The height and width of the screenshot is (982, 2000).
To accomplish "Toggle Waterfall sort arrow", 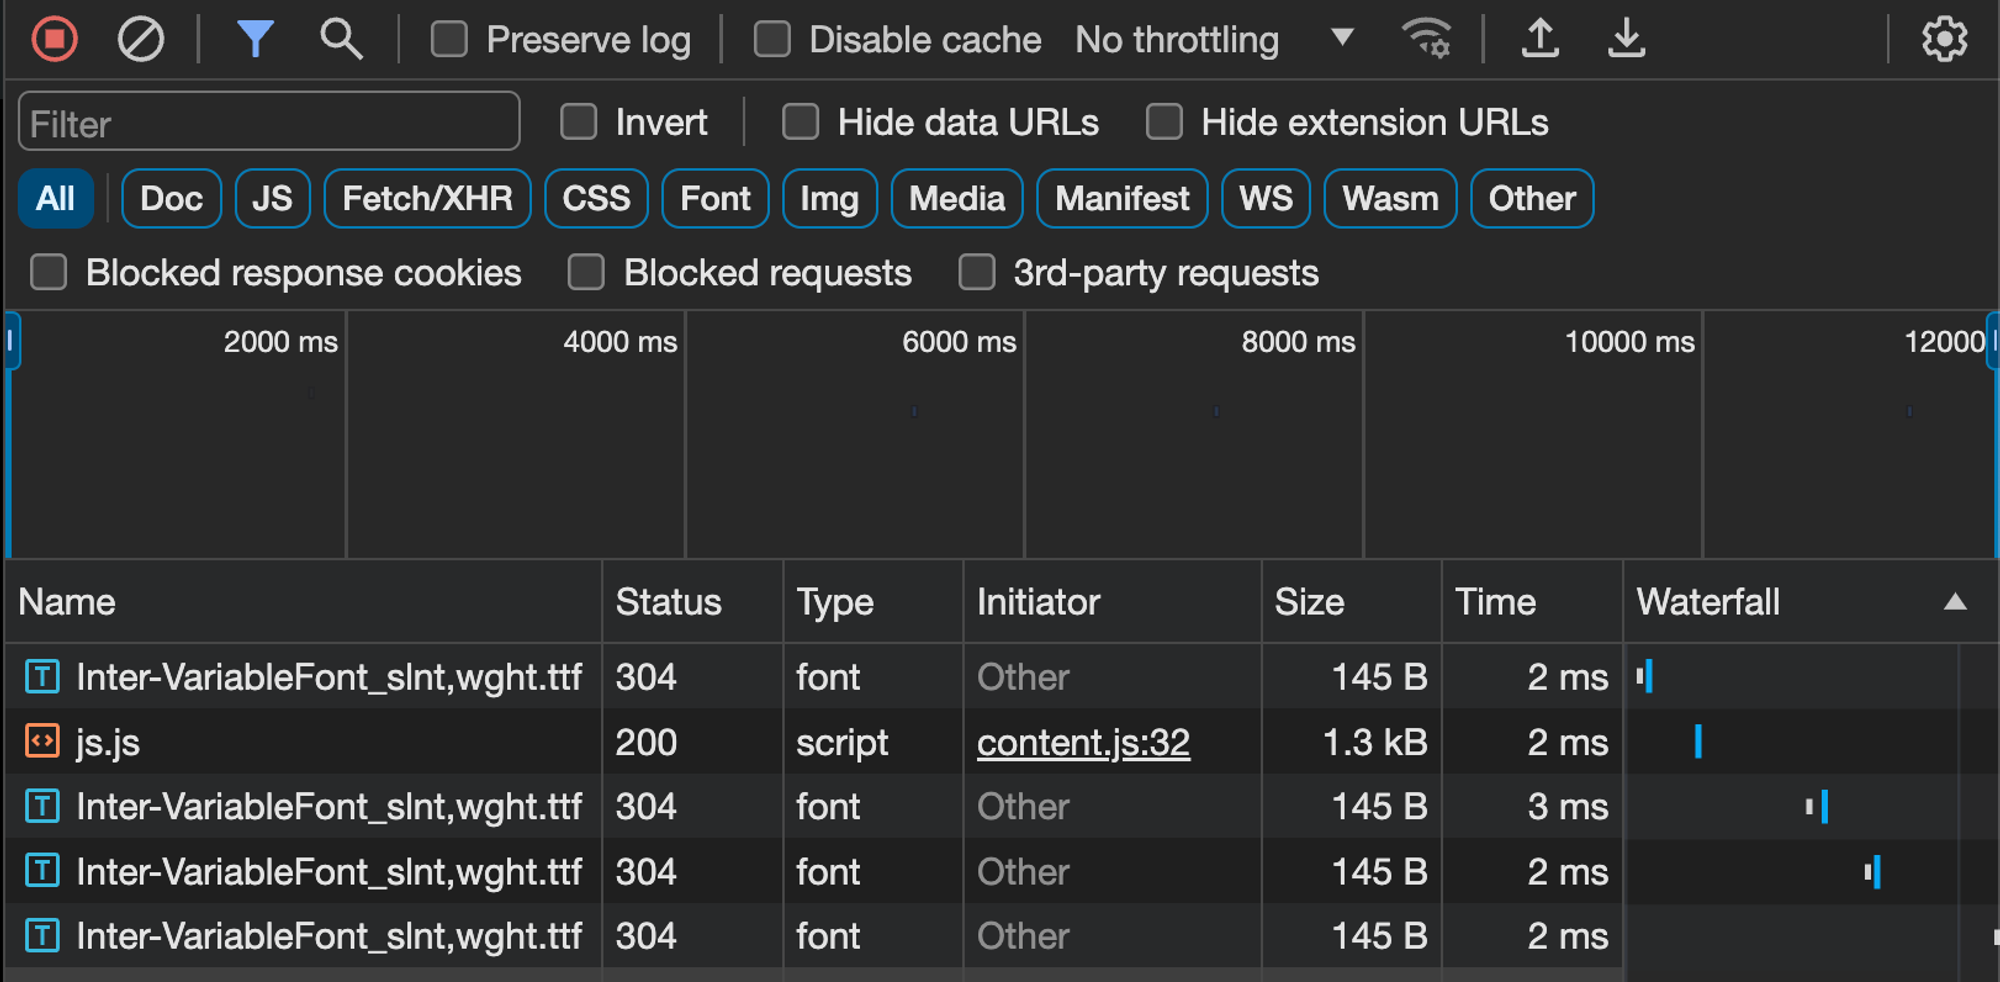I will [x=1955, y=602].
